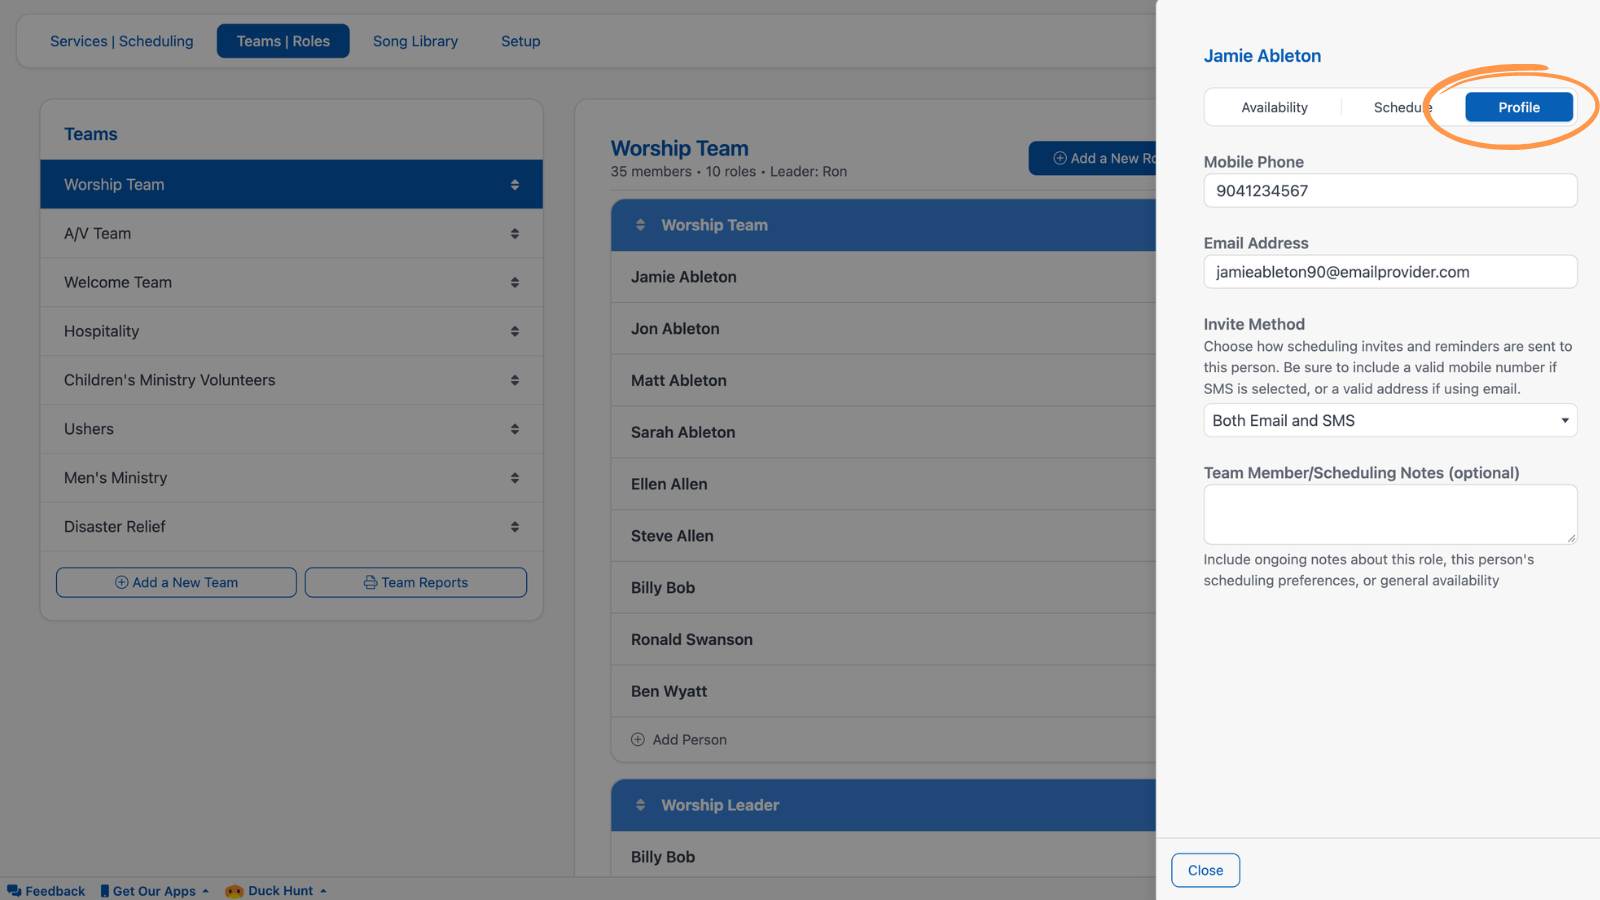Screen dimensions: 1600x900
Task: Open Services | Scheduling tab
Action: click(x=122, y=41)
